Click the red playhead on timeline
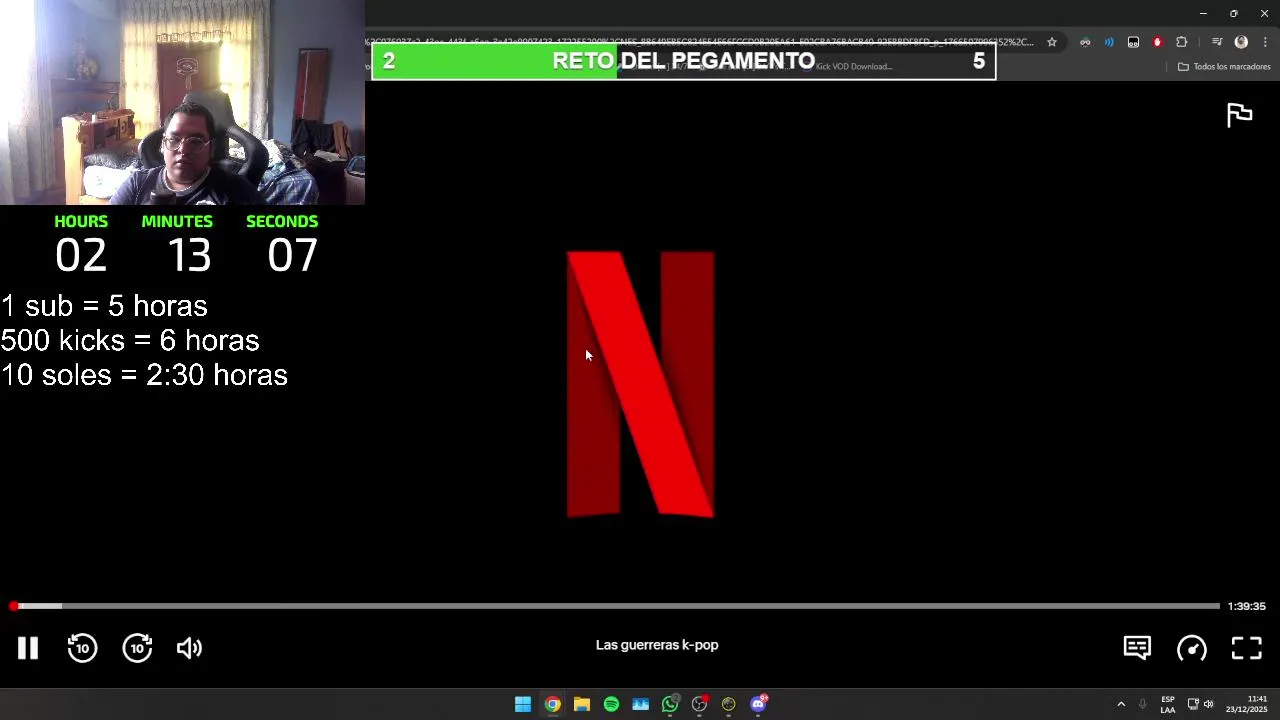1280x720 pixels. pyautogui.click(x=13, y=606)
